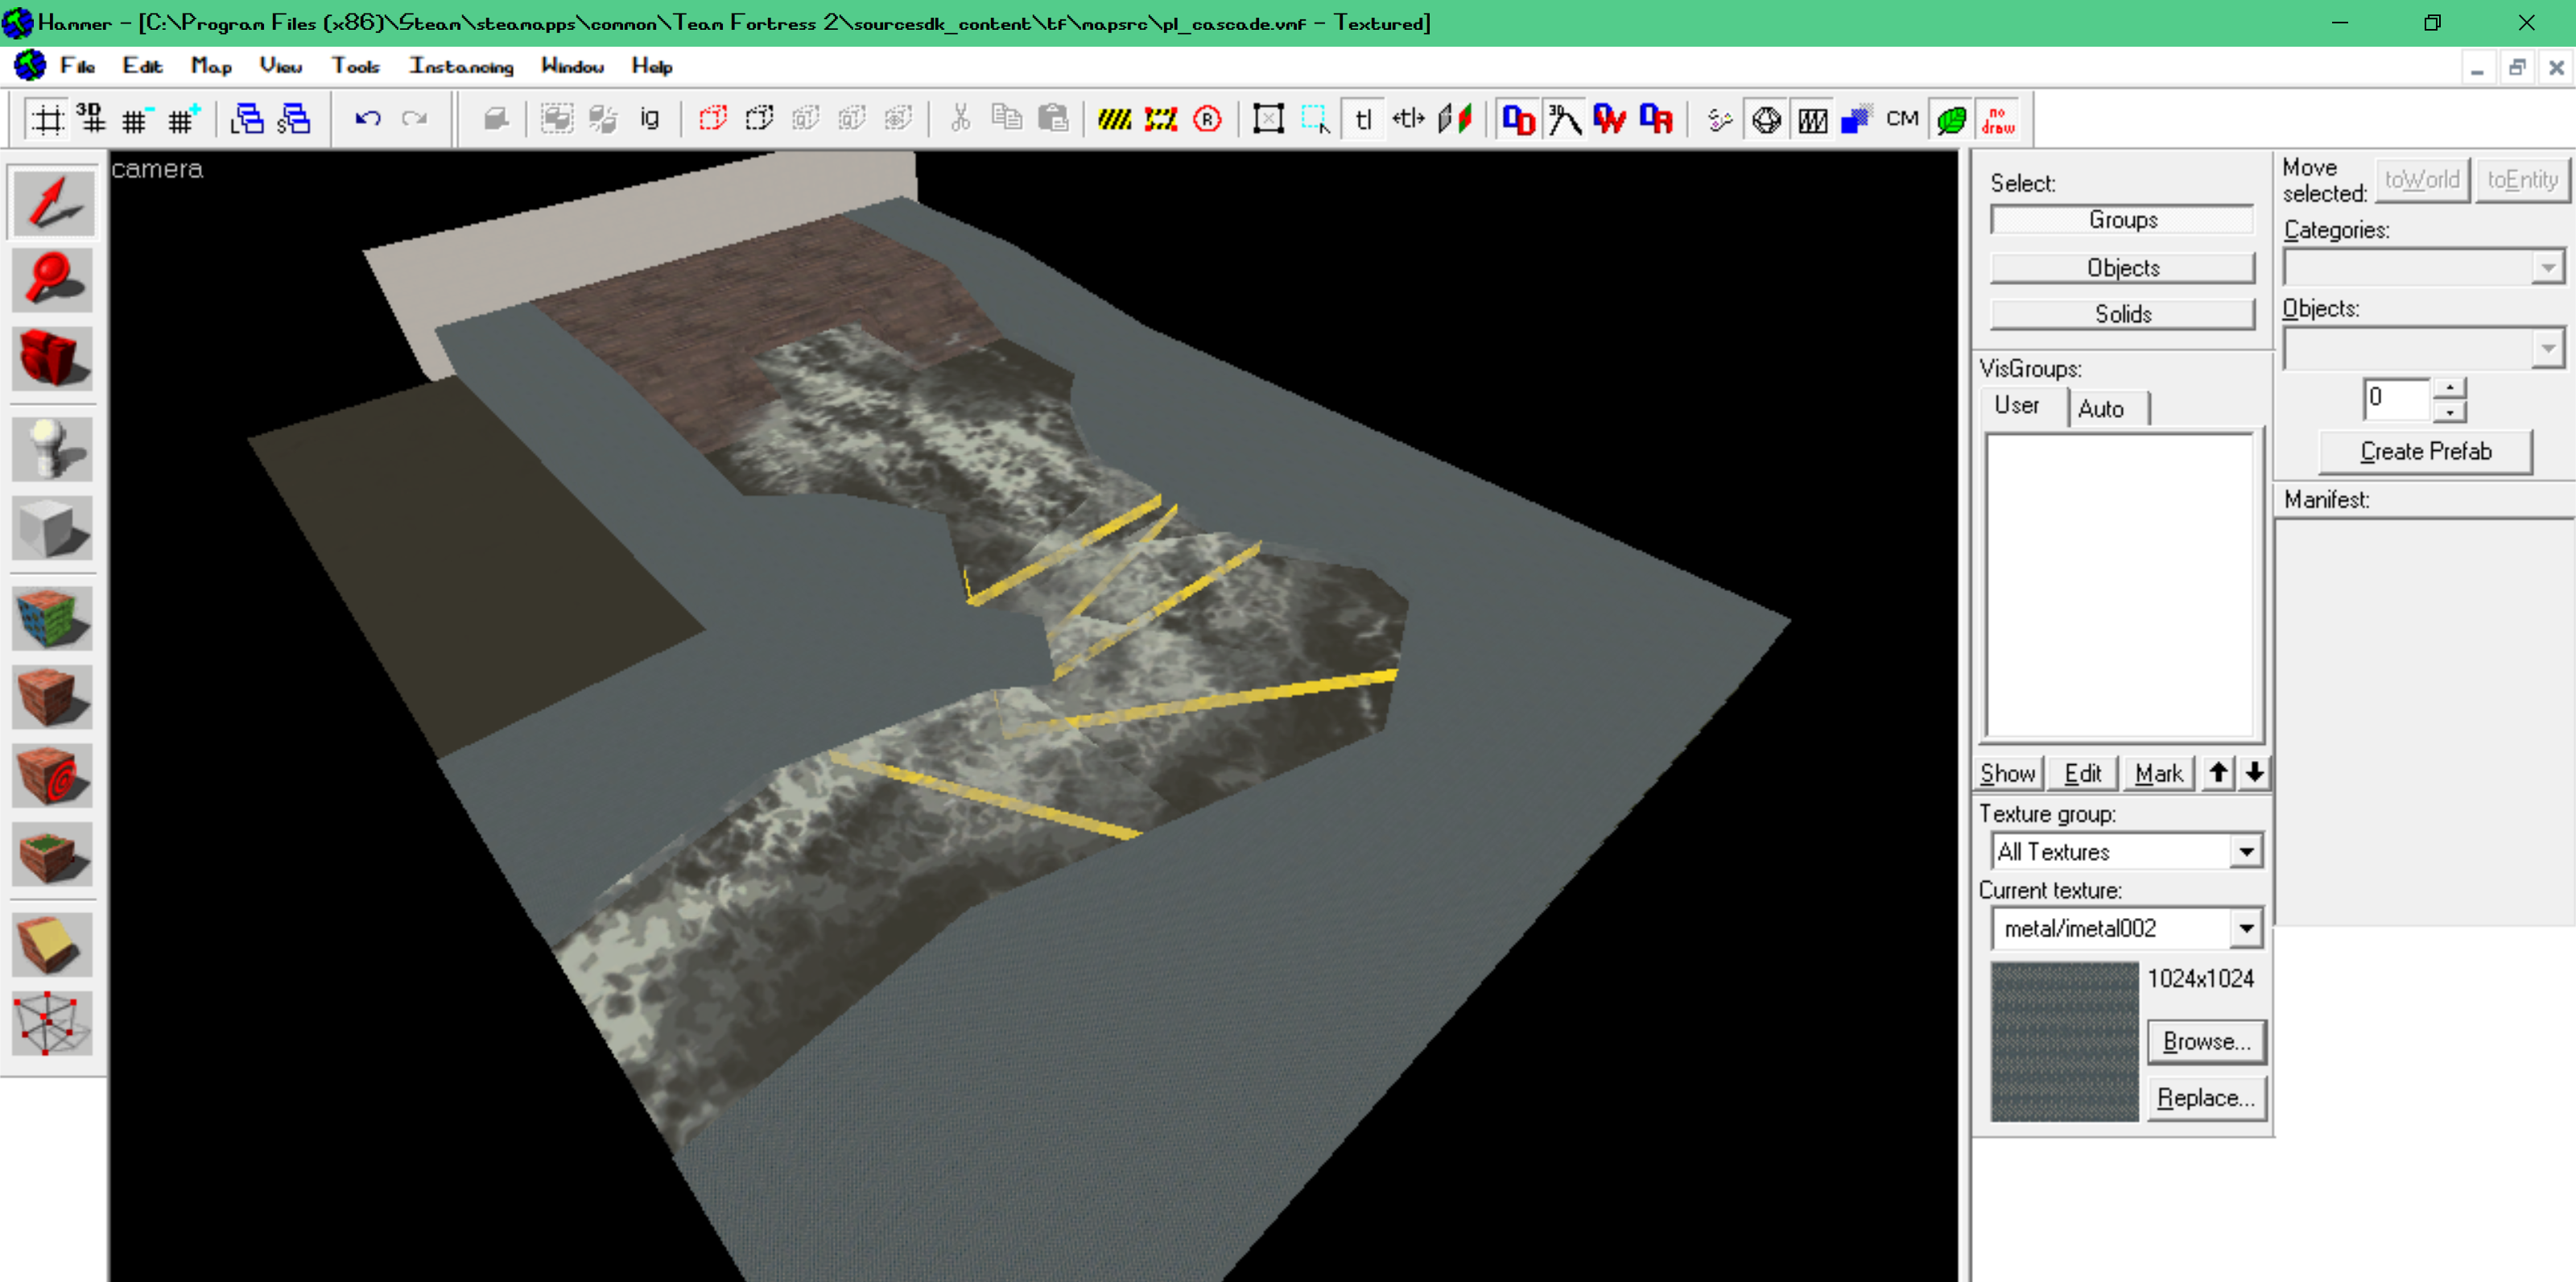Click the Replace... texture button
The width and height of the screenshot is (2576, 1282).
click(x=2206, y=1097)
